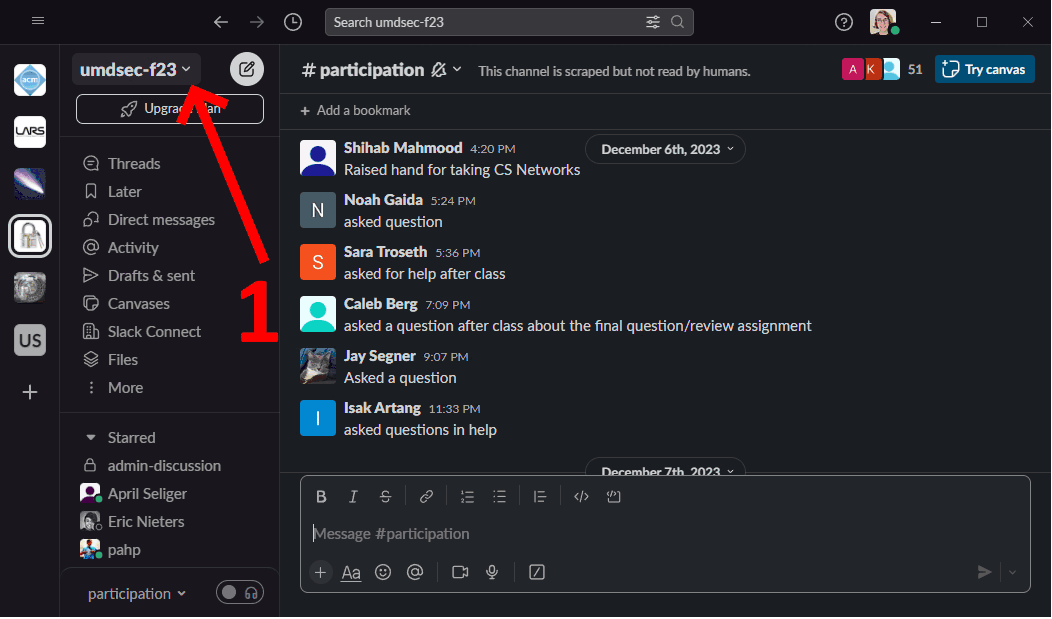Open the hamburger menu
Screen dimensions: 1052x619
tap(38, 21)
